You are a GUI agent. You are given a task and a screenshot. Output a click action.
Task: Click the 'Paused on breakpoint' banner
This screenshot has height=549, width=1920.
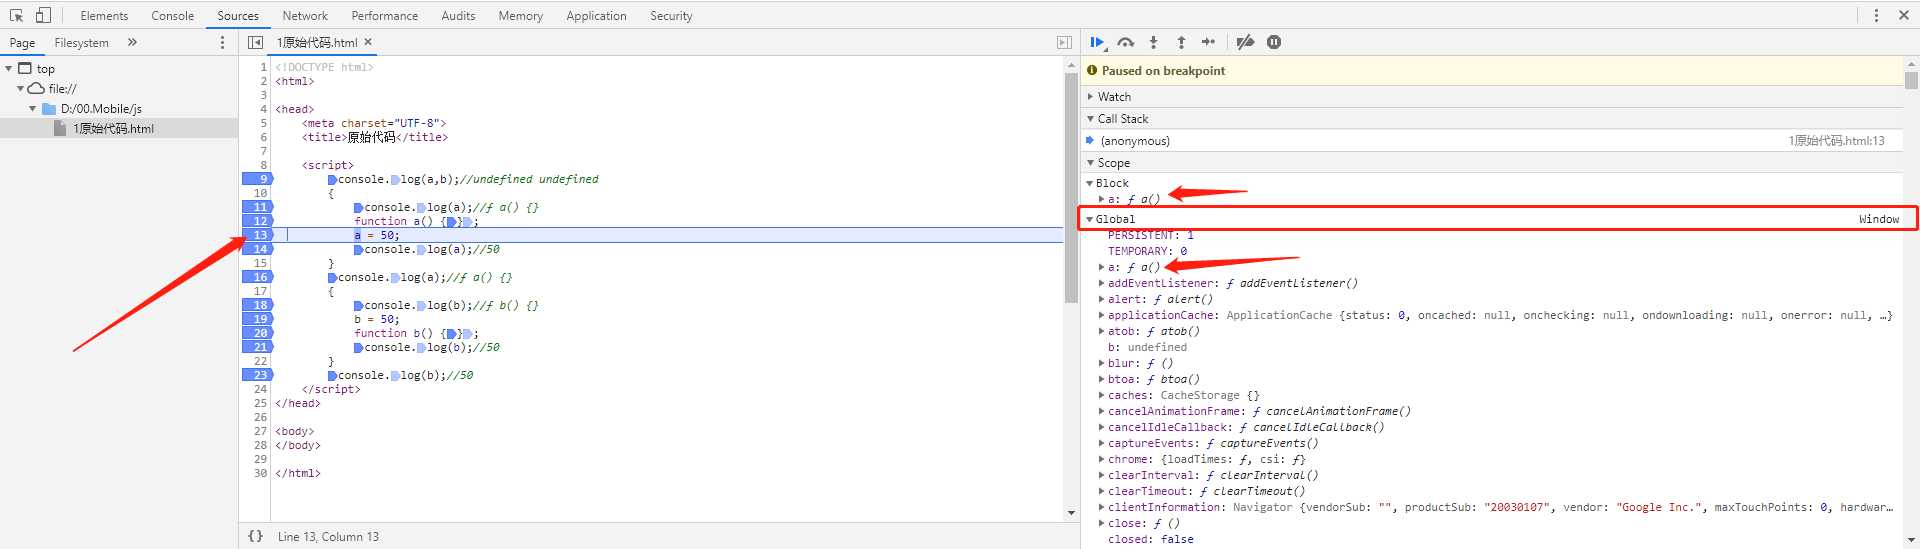pos(1163,71)
